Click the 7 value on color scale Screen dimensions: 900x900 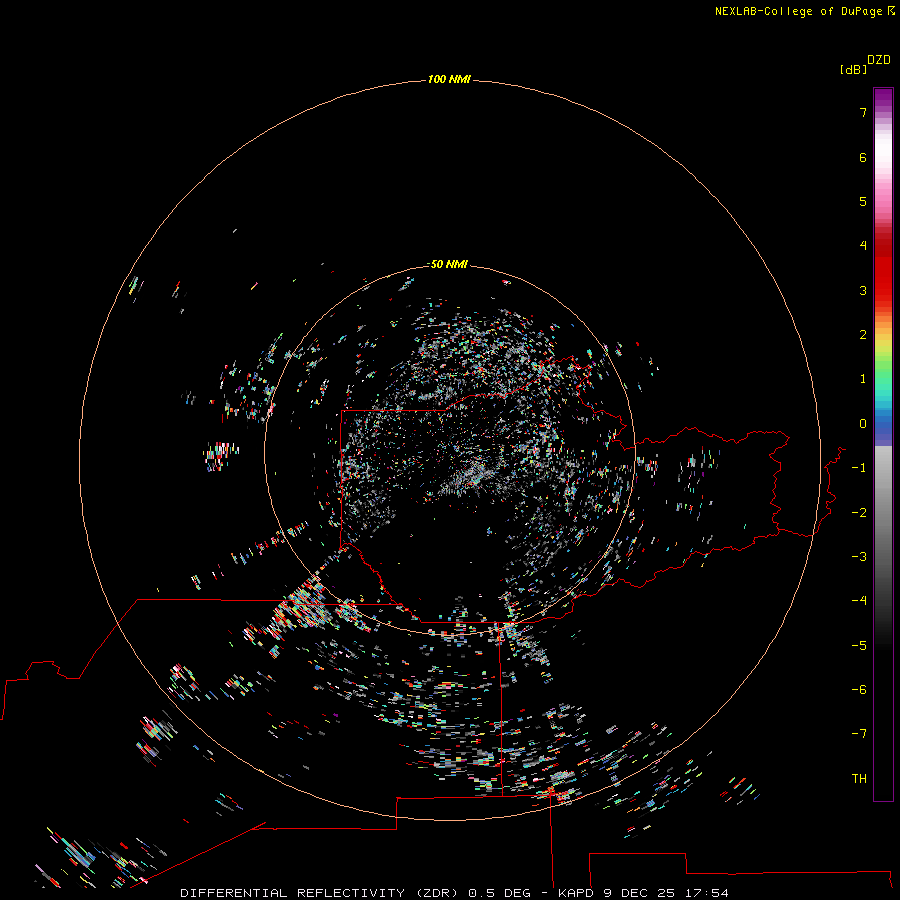[863, 112]
